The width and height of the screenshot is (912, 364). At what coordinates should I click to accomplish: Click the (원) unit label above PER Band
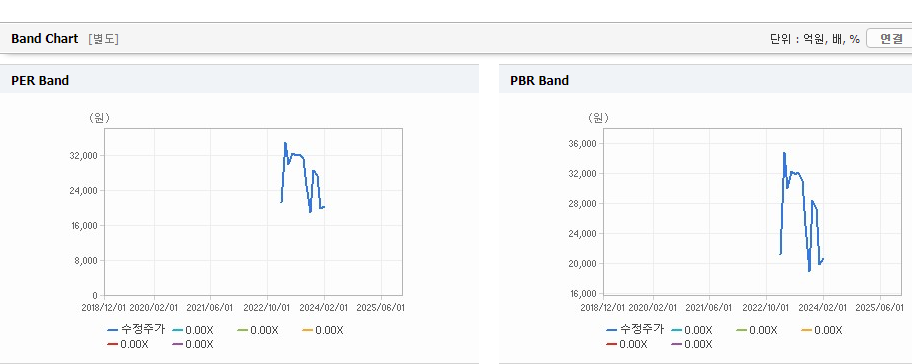coord(99,118)
